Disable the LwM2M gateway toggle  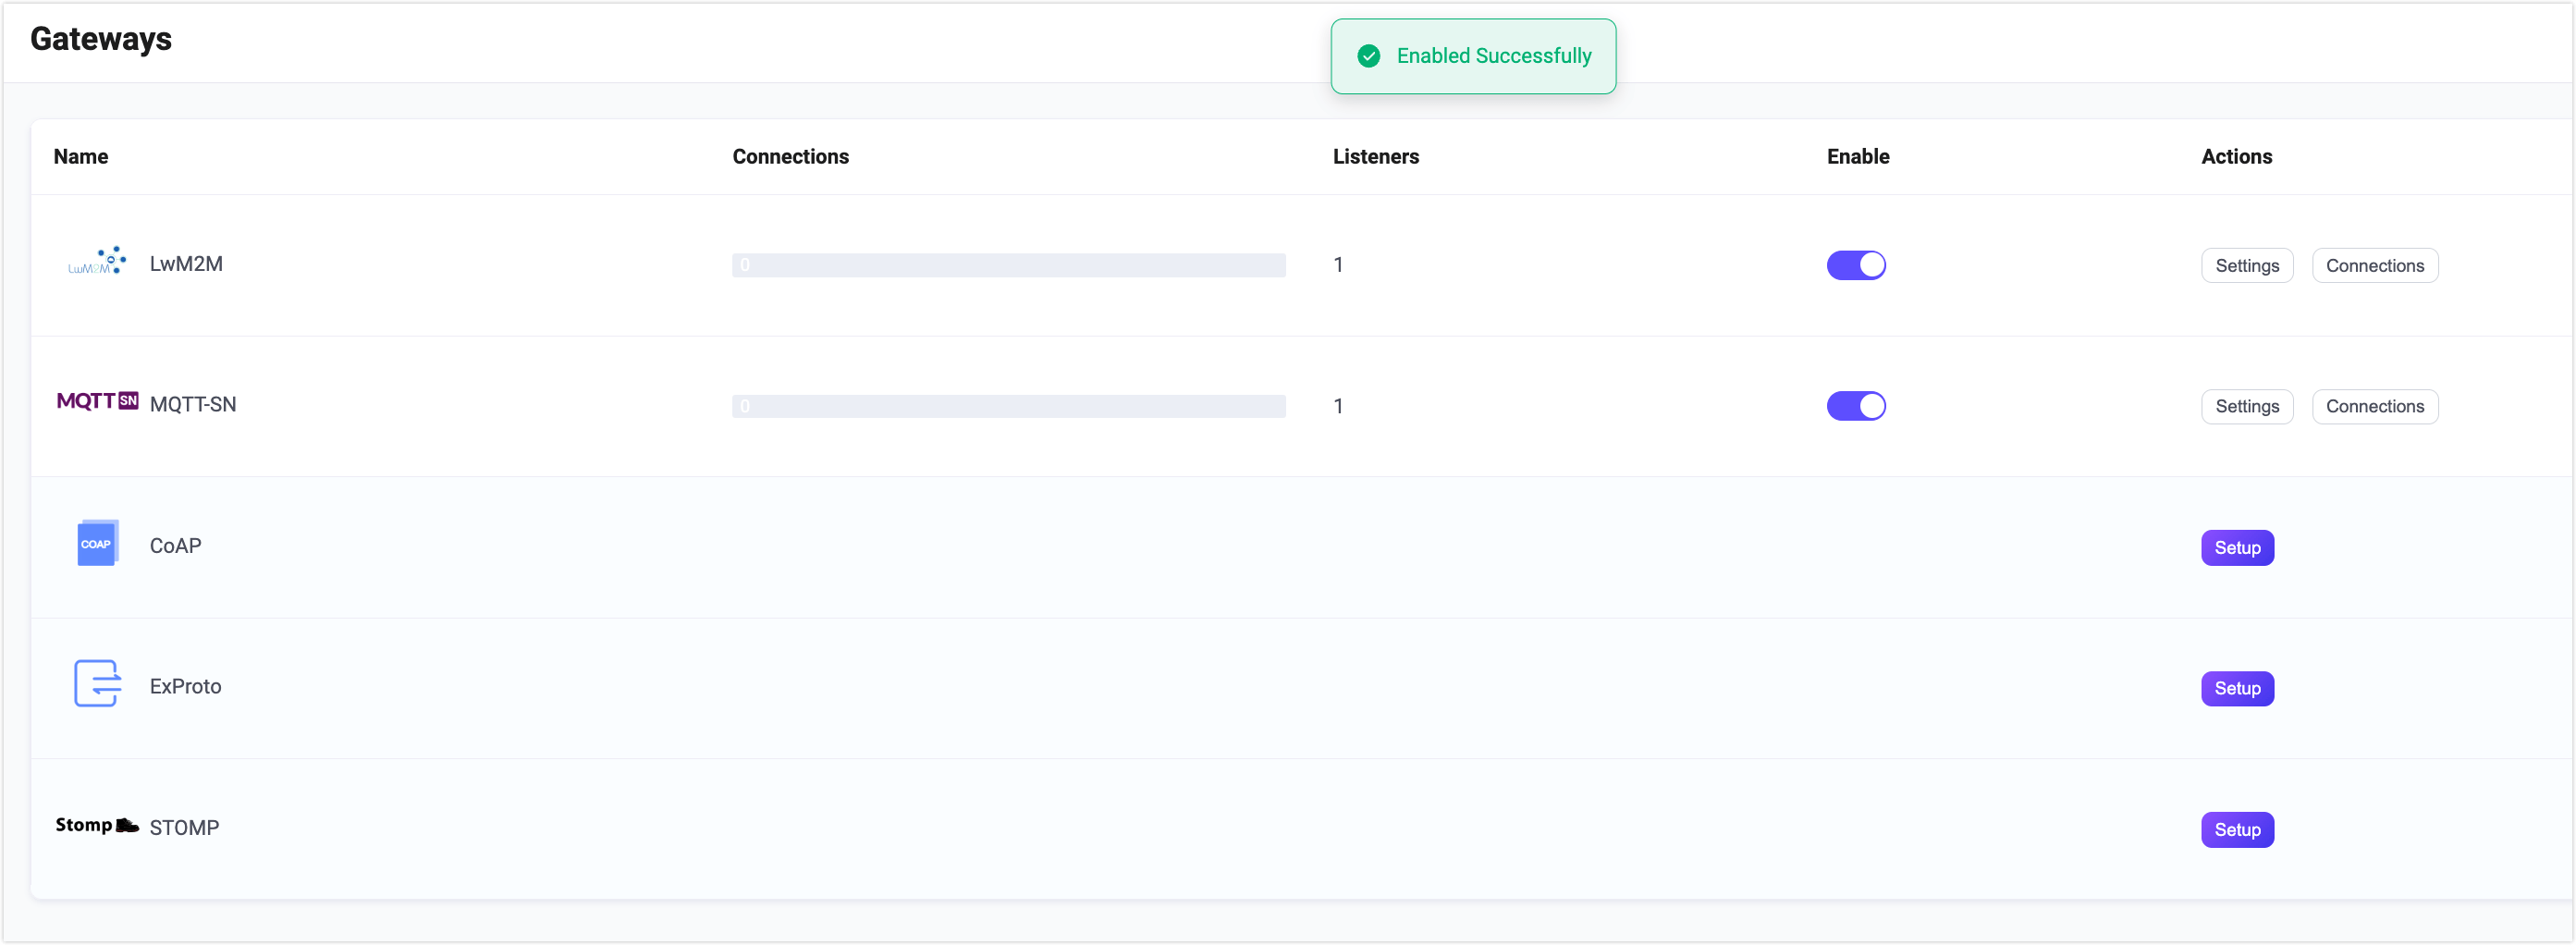point(1855,265)
